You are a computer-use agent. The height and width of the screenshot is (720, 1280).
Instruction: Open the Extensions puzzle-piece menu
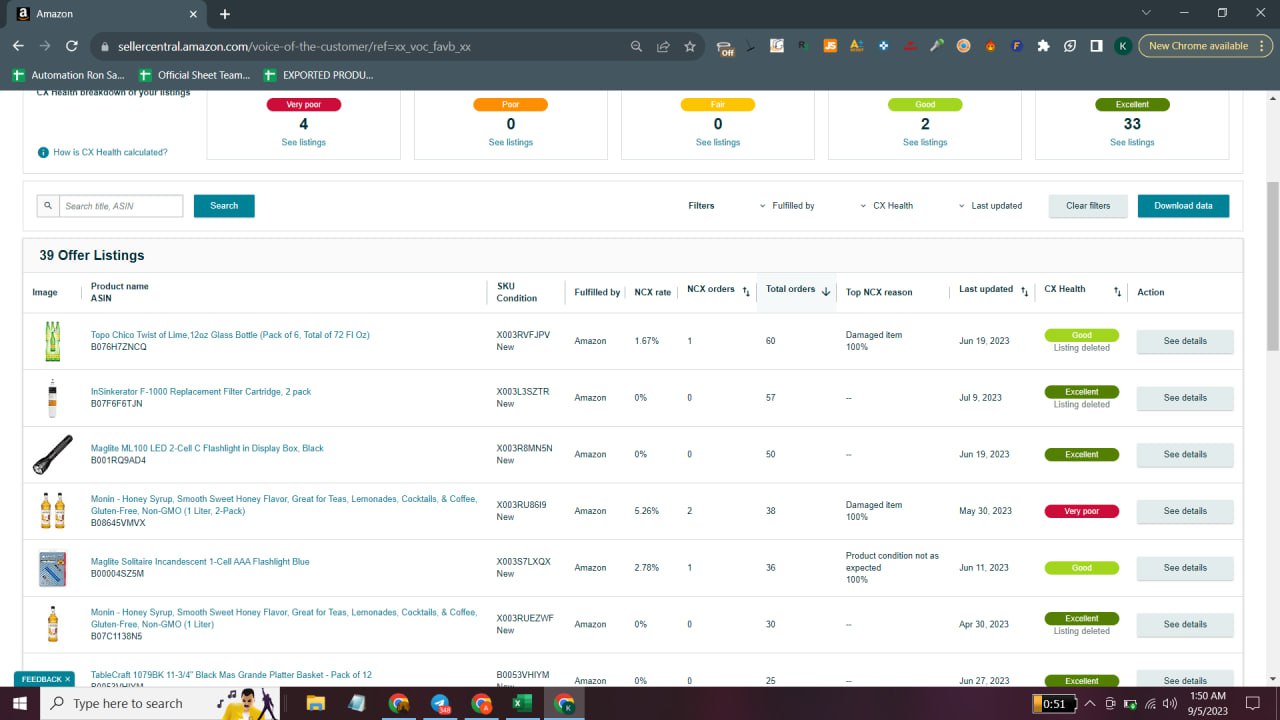(x=1044, y=46)
